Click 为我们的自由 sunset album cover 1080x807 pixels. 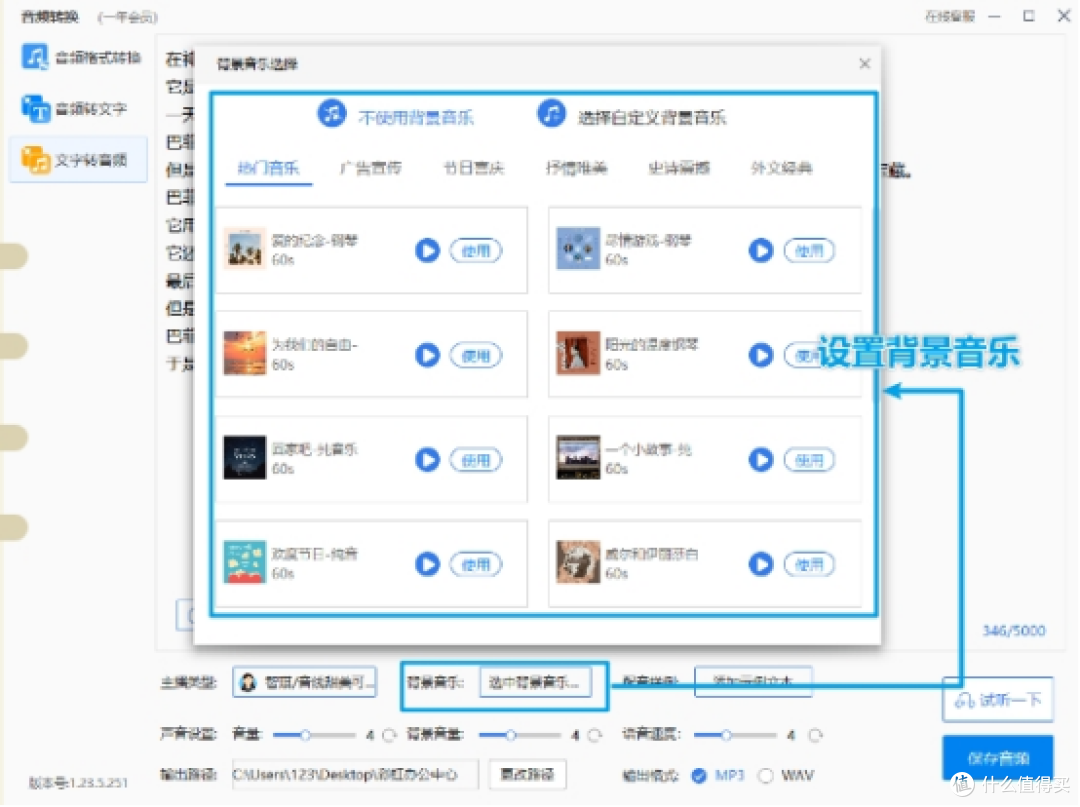245,353
